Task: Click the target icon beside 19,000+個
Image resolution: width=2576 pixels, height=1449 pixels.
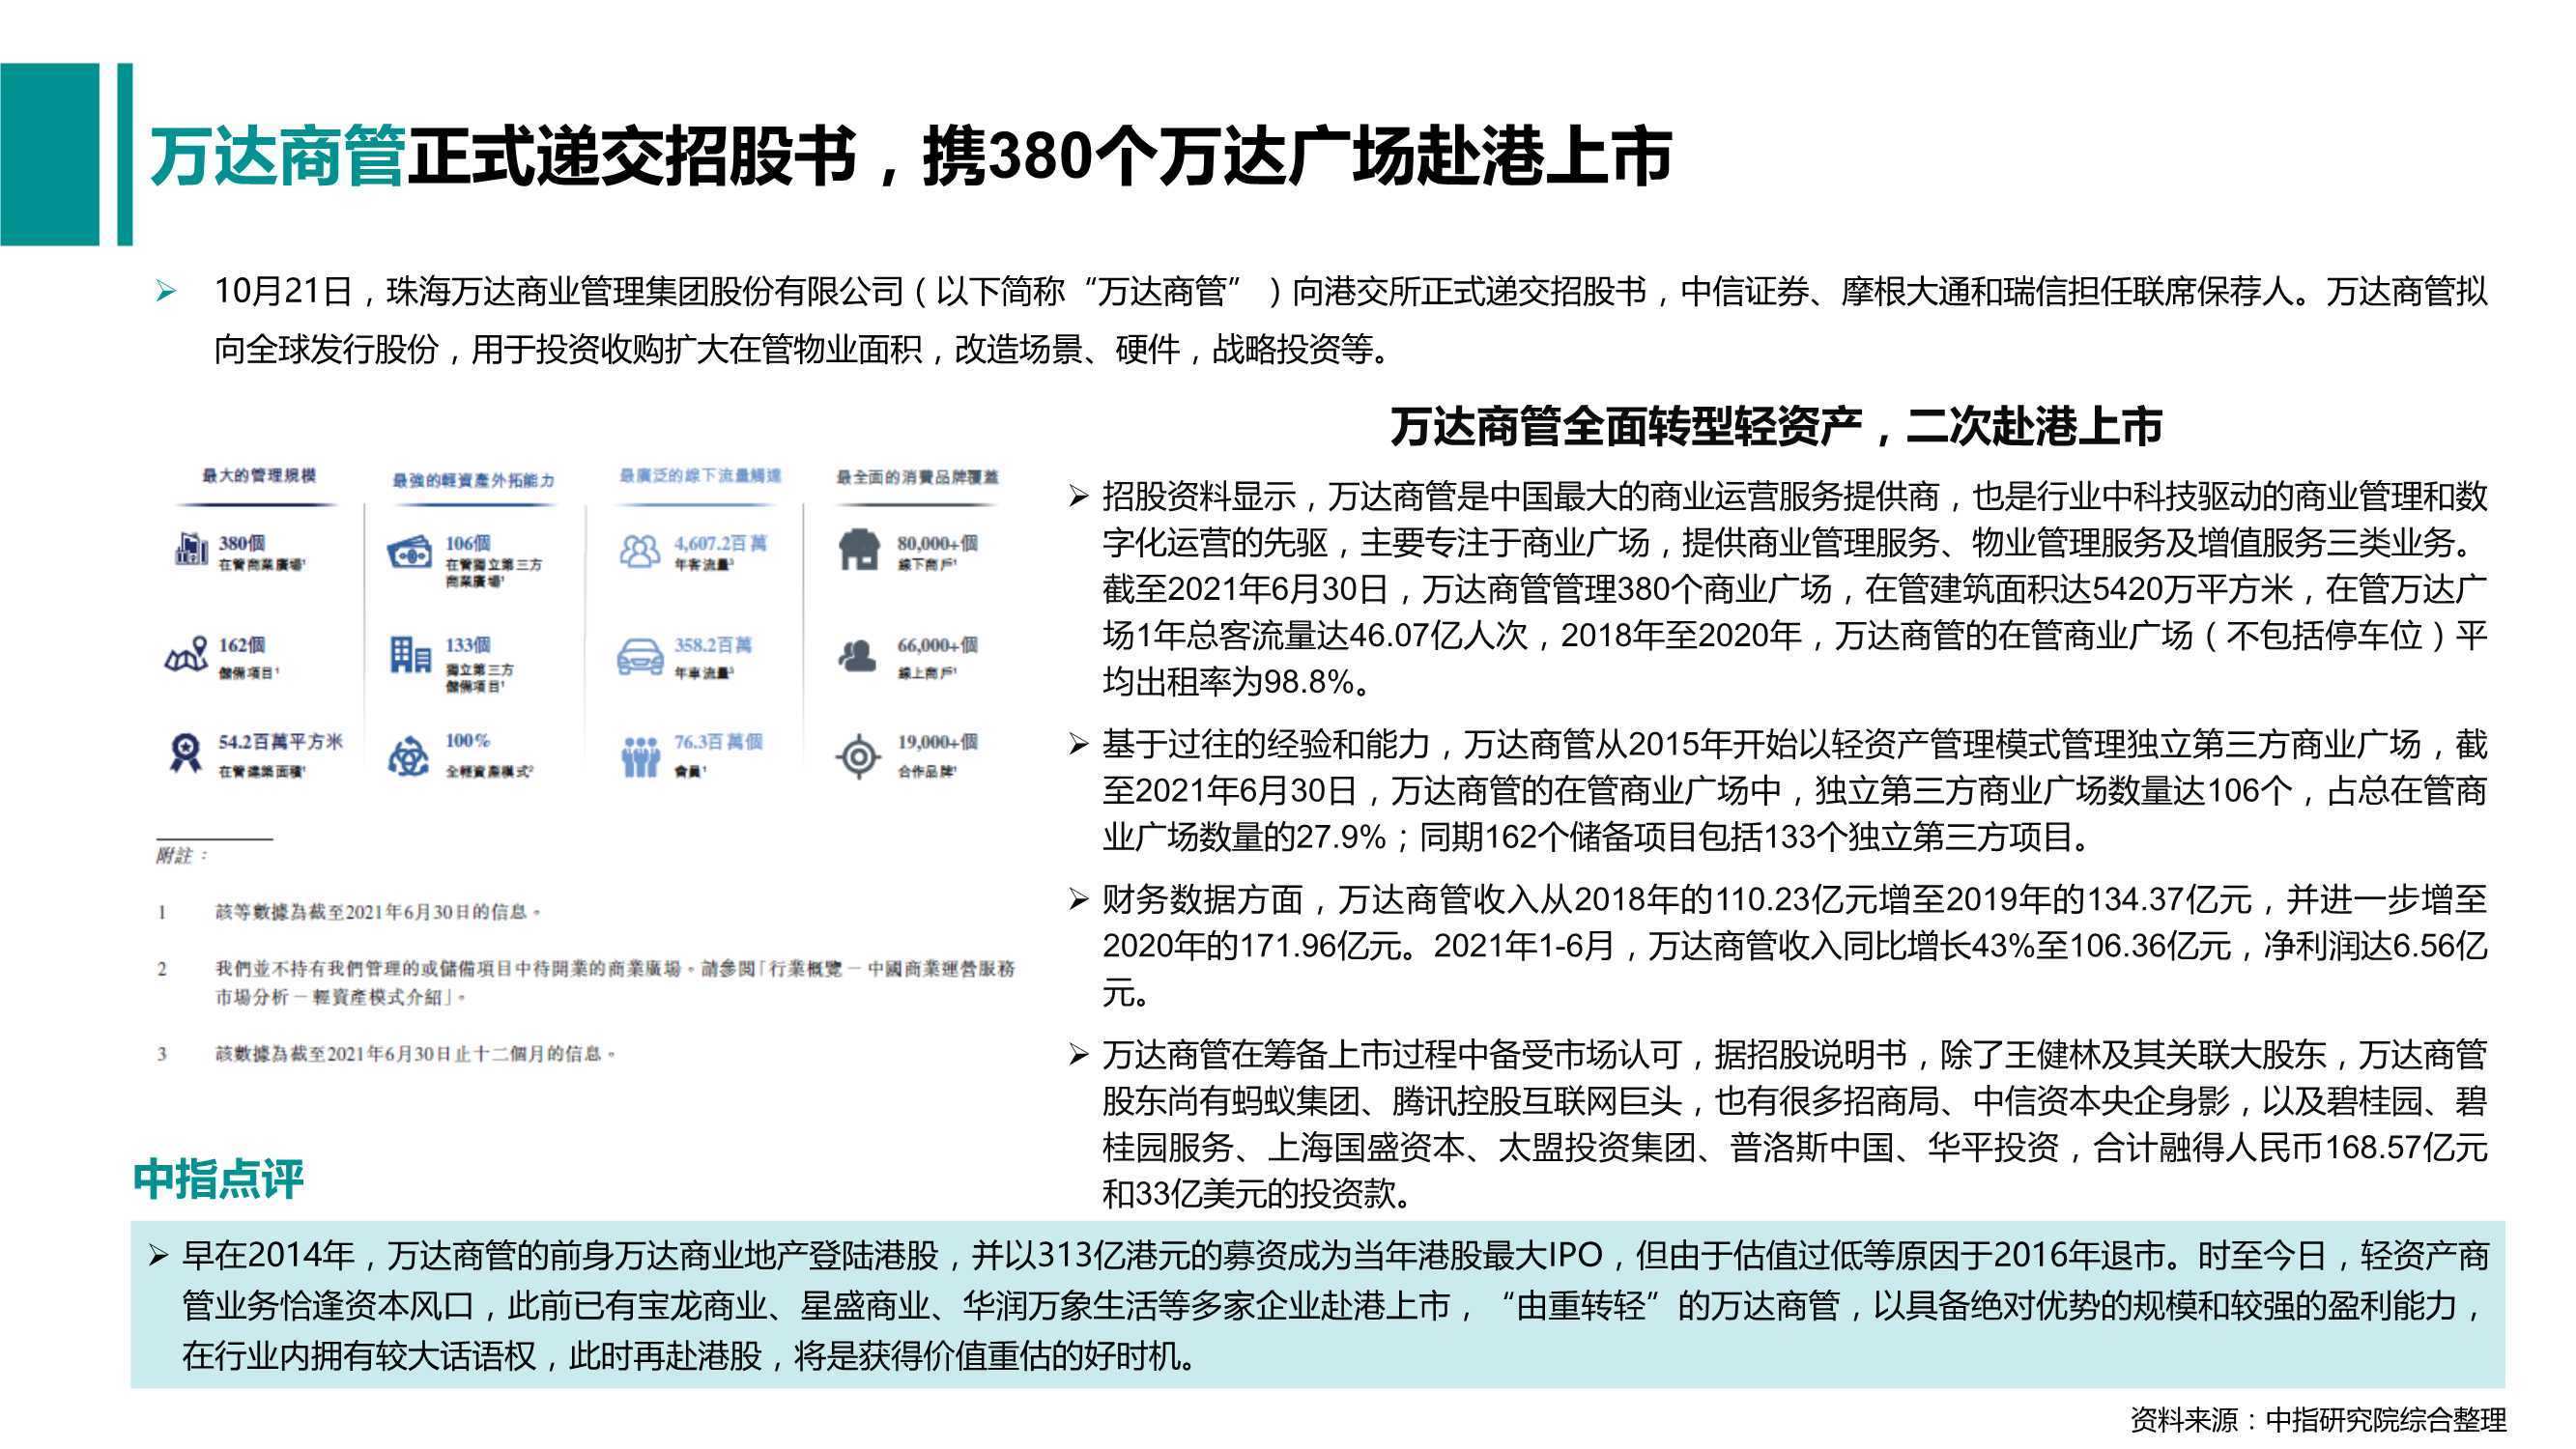Action: [858, 757]
